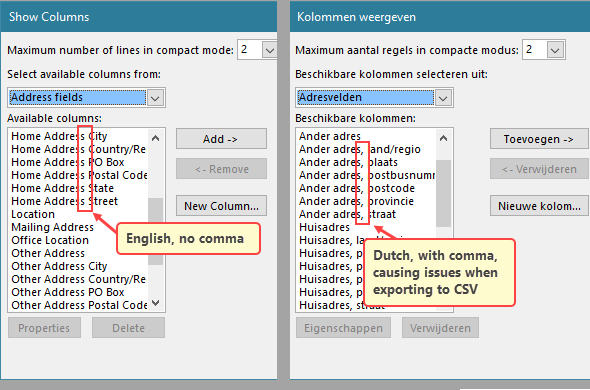The height and width of the screenshot is (390, 590).
Task: Click the Properties button
Action: click(44, 328)
